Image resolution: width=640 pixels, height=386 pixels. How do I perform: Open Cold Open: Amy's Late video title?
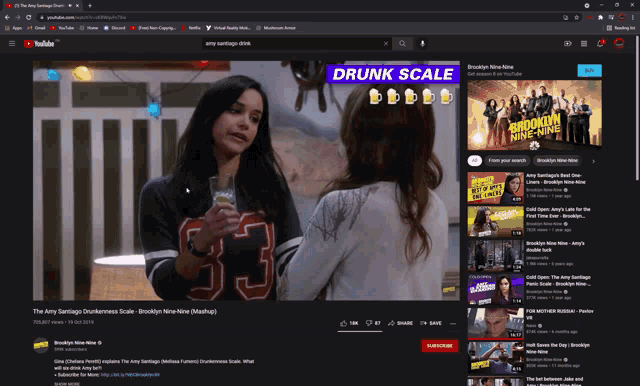coord(558,213)
